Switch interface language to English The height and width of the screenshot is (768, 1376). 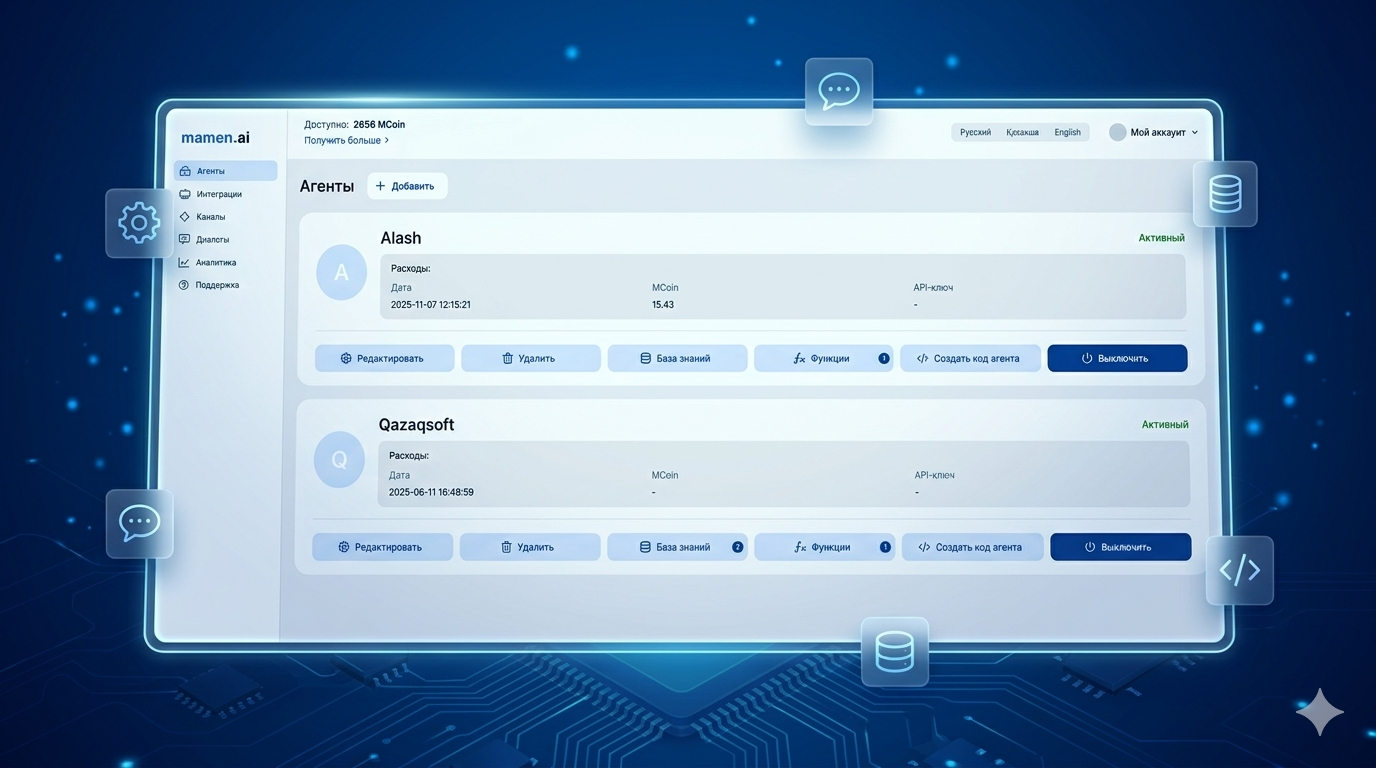(1067, 132)
